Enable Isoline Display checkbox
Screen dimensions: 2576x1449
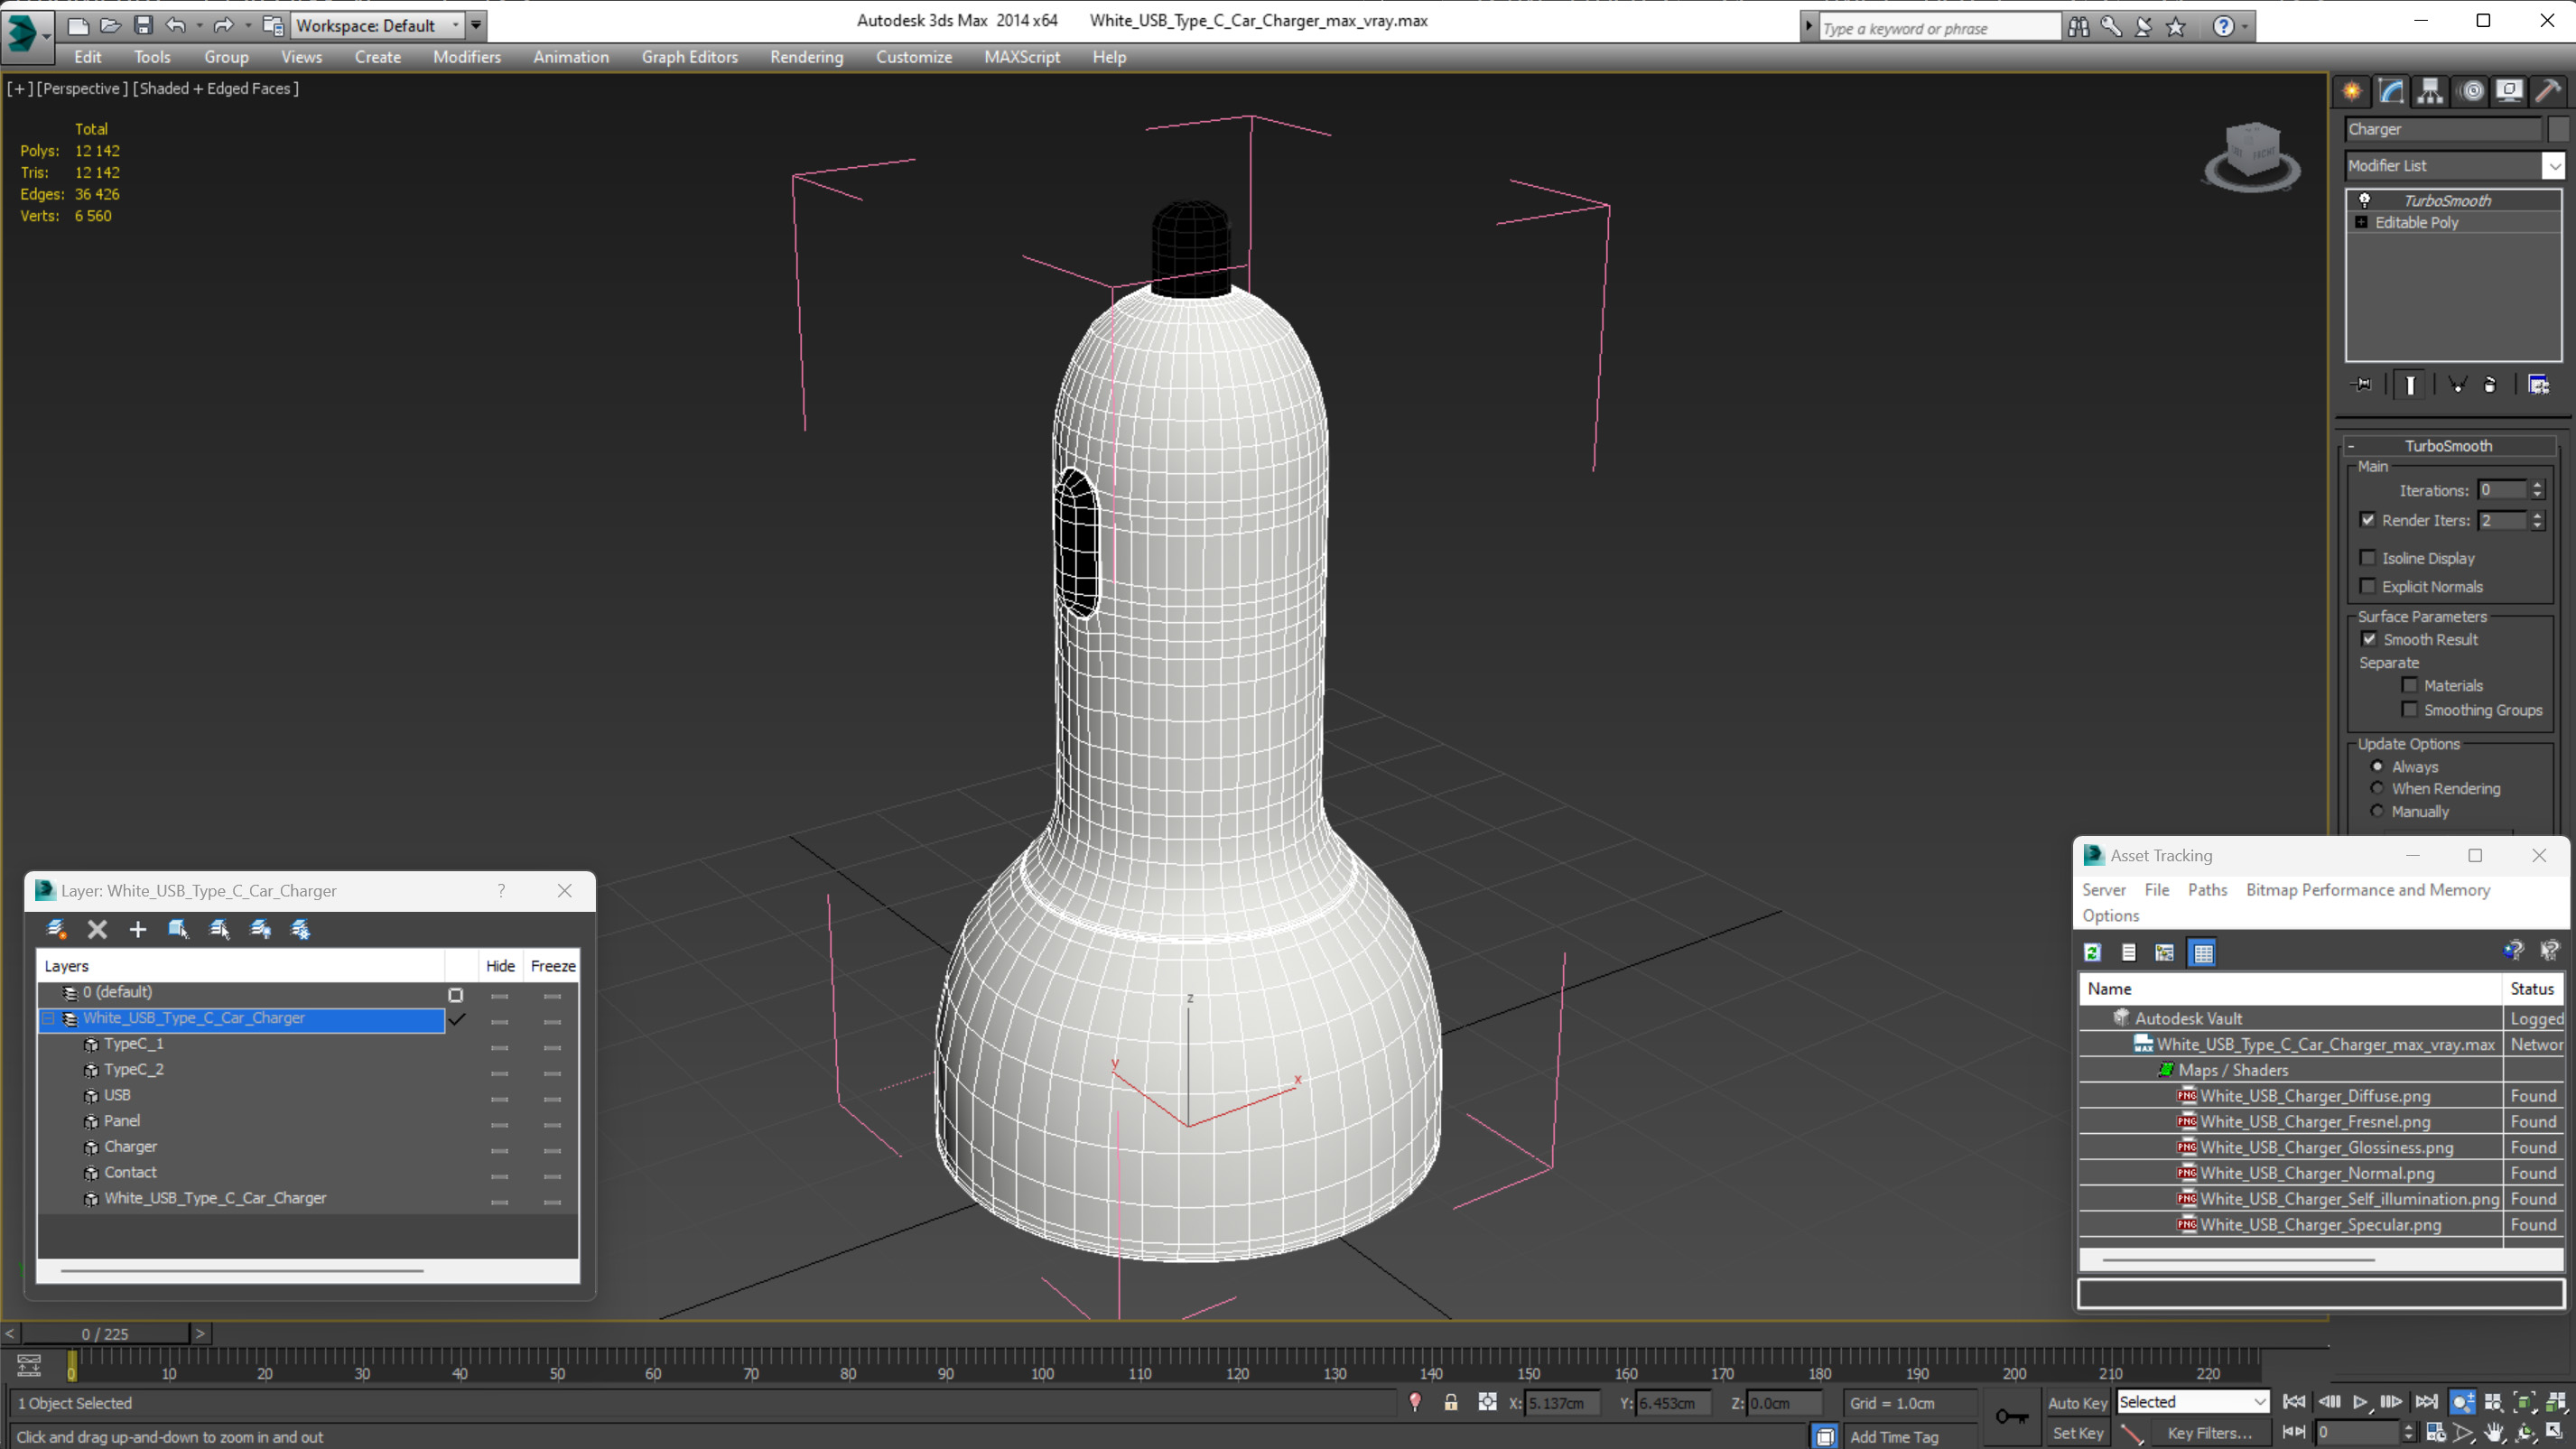click(x=2368, y=557)
